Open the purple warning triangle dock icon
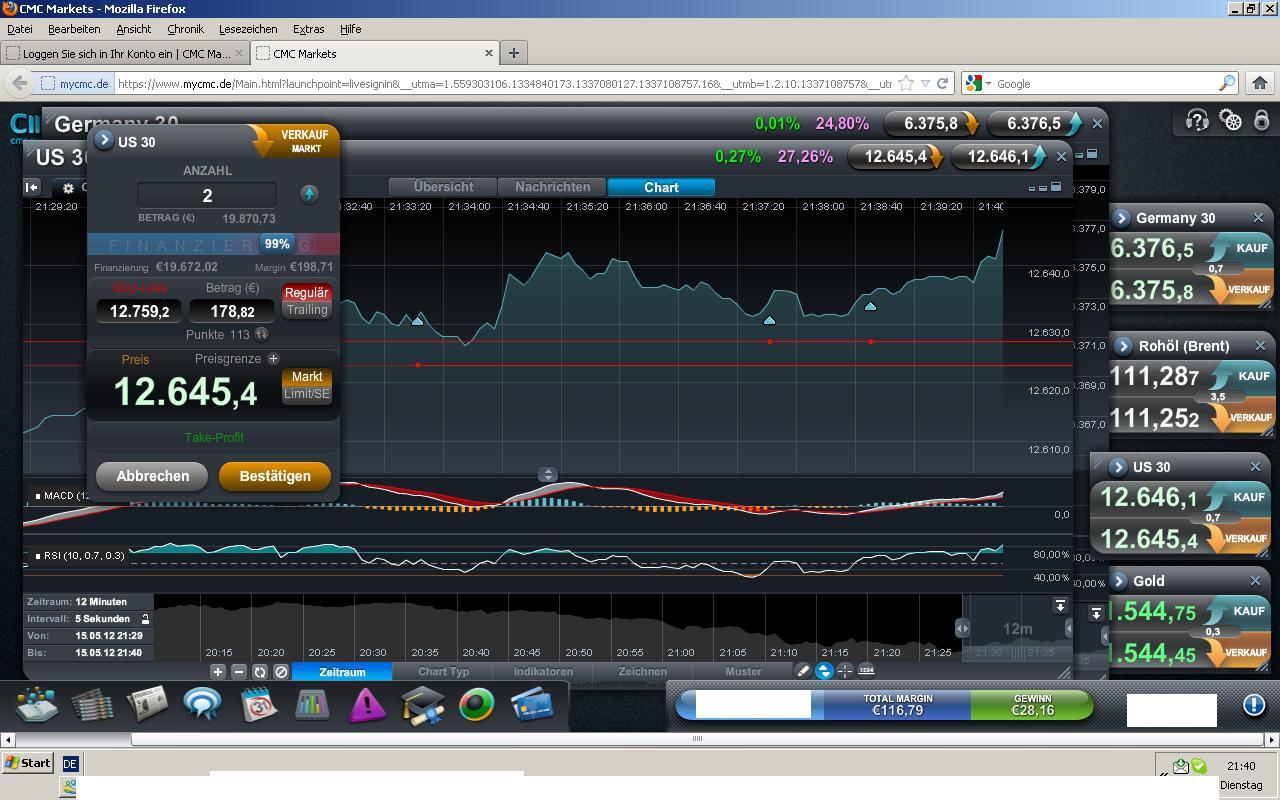Viewport: 1280px width, 800px height. [x=367, y=705]
